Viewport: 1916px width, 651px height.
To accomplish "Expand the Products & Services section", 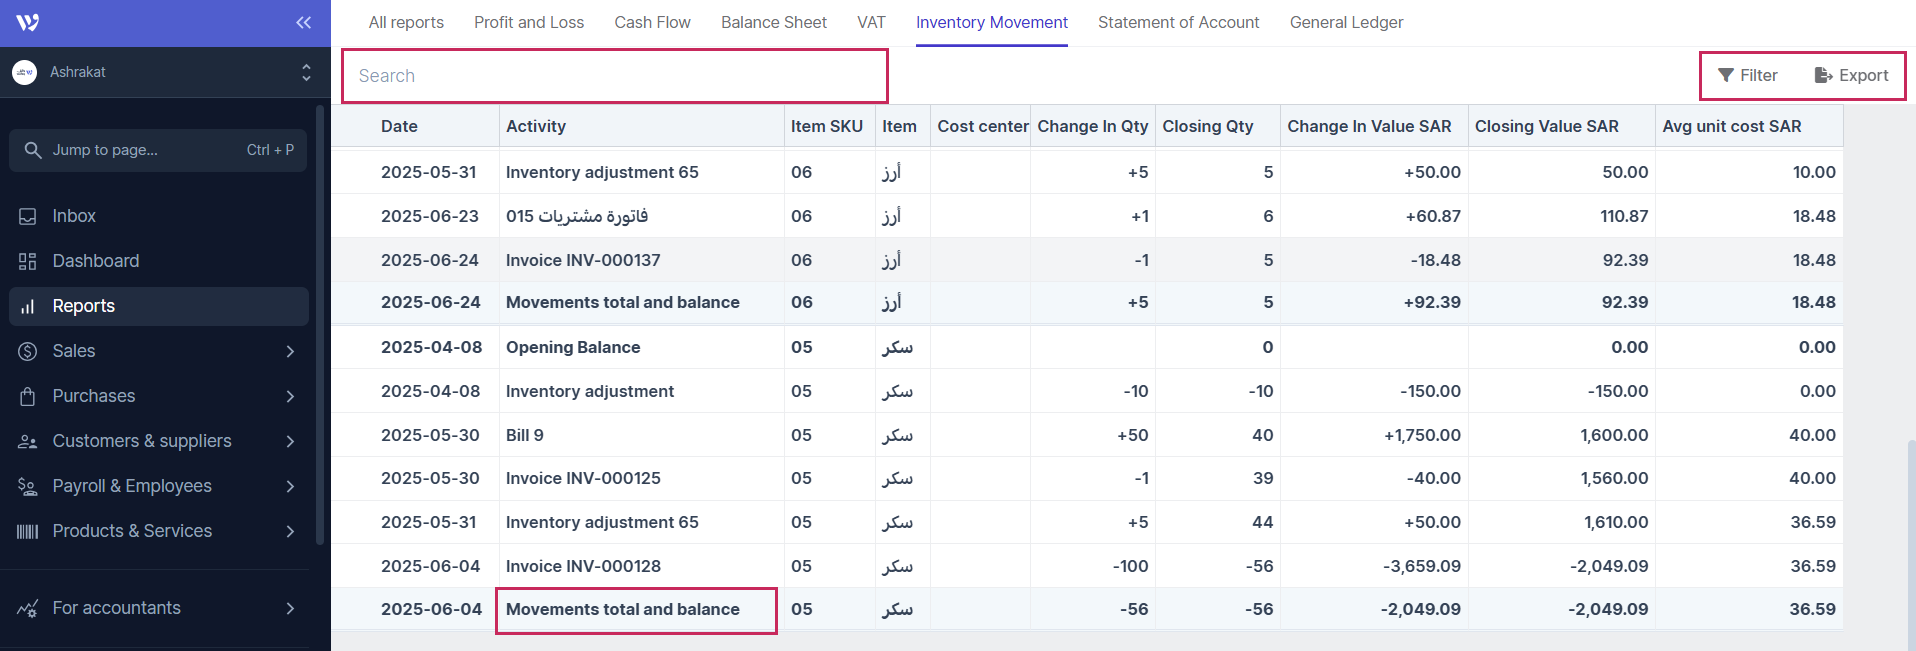I will pos(289,531).
